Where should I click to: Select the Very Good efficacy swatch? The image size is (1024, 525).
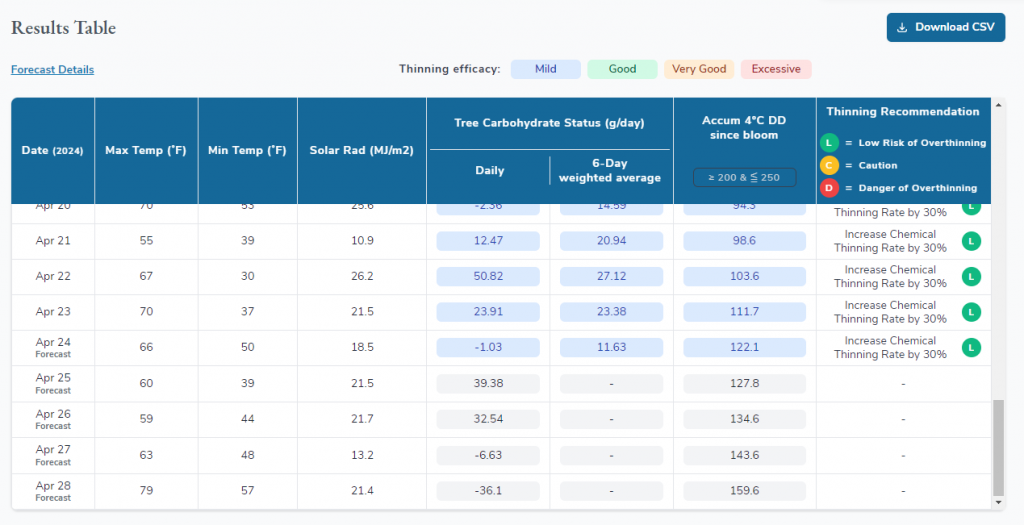pyautogui.click(x=699, y=69)
